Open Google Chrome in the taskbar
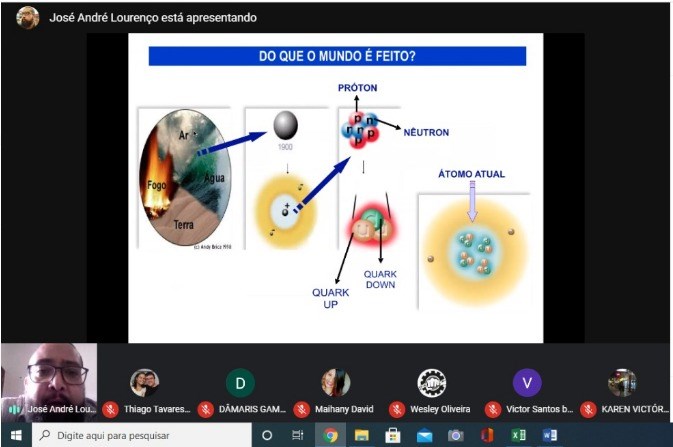This screenshot has width=673, height=447. pos(329,436)
